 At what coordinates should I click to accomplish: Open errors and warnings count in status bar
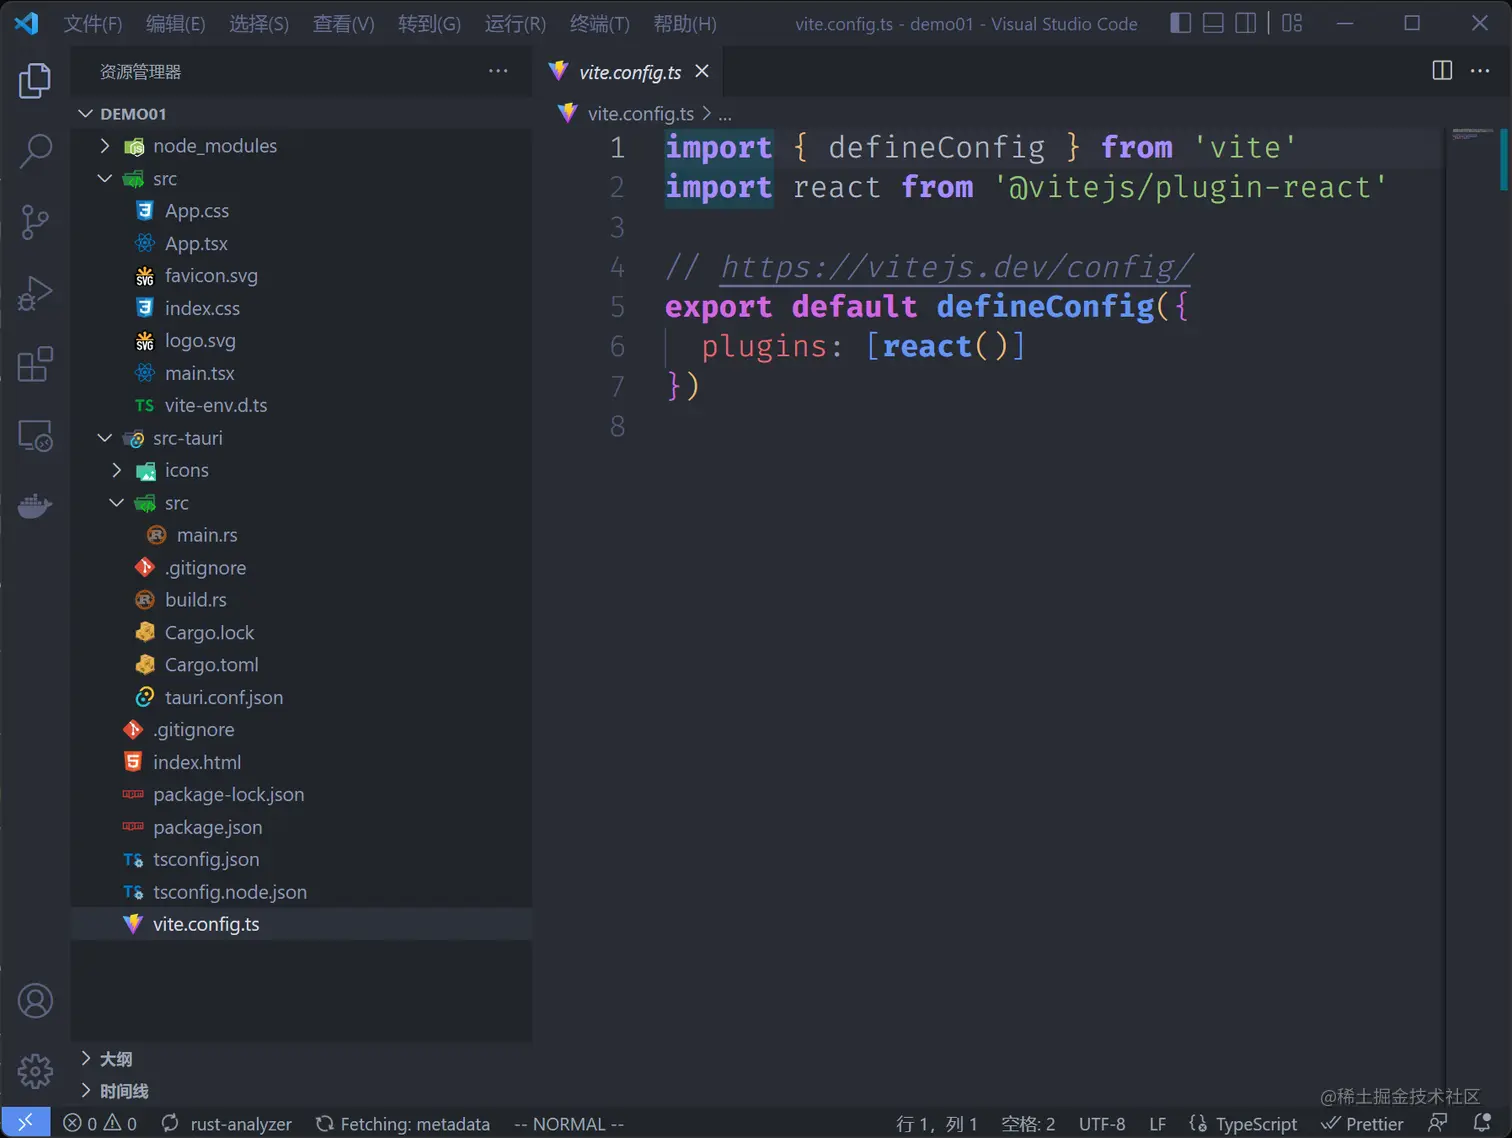coord(100,1124)
